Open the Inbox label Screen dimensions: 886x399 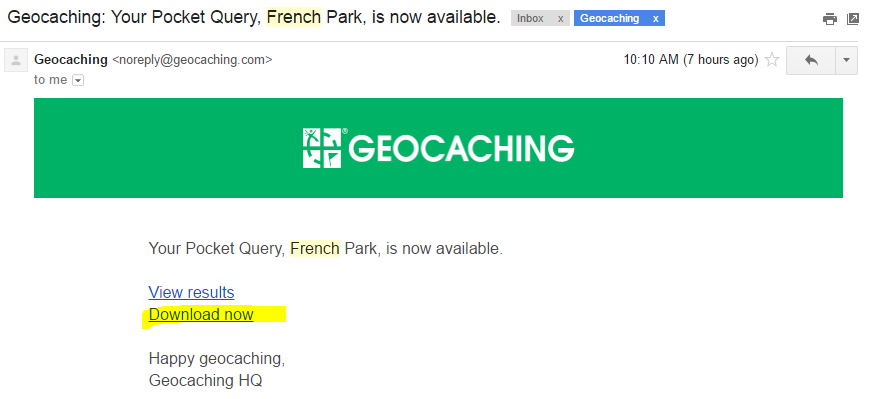click(x=530, y=19)
